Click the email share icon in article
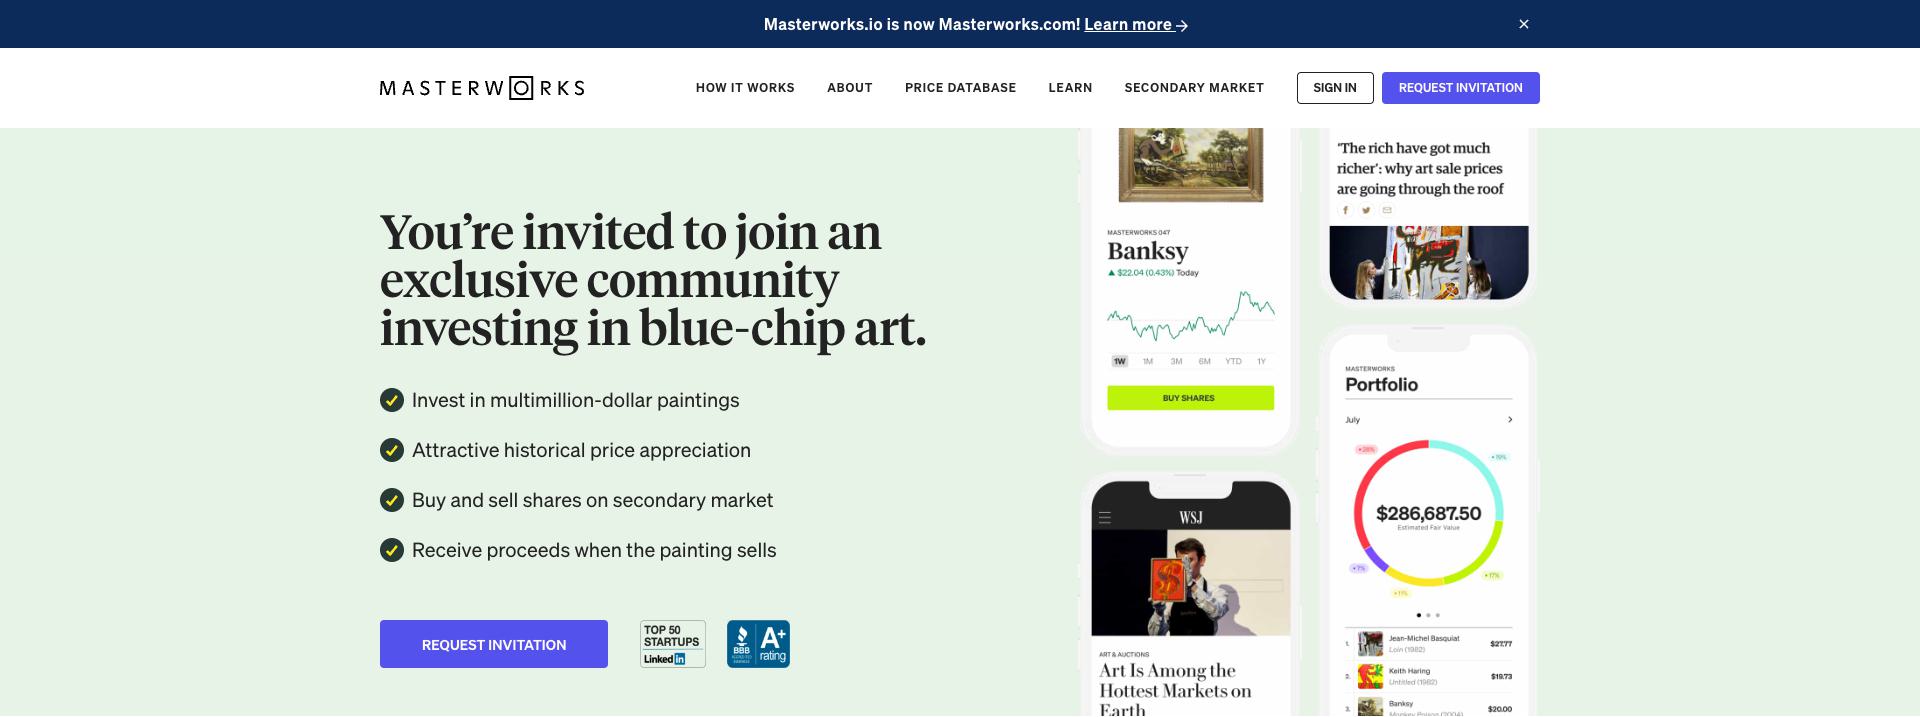Screen dimensions: 1920x717 click(x=1387, y=210)
